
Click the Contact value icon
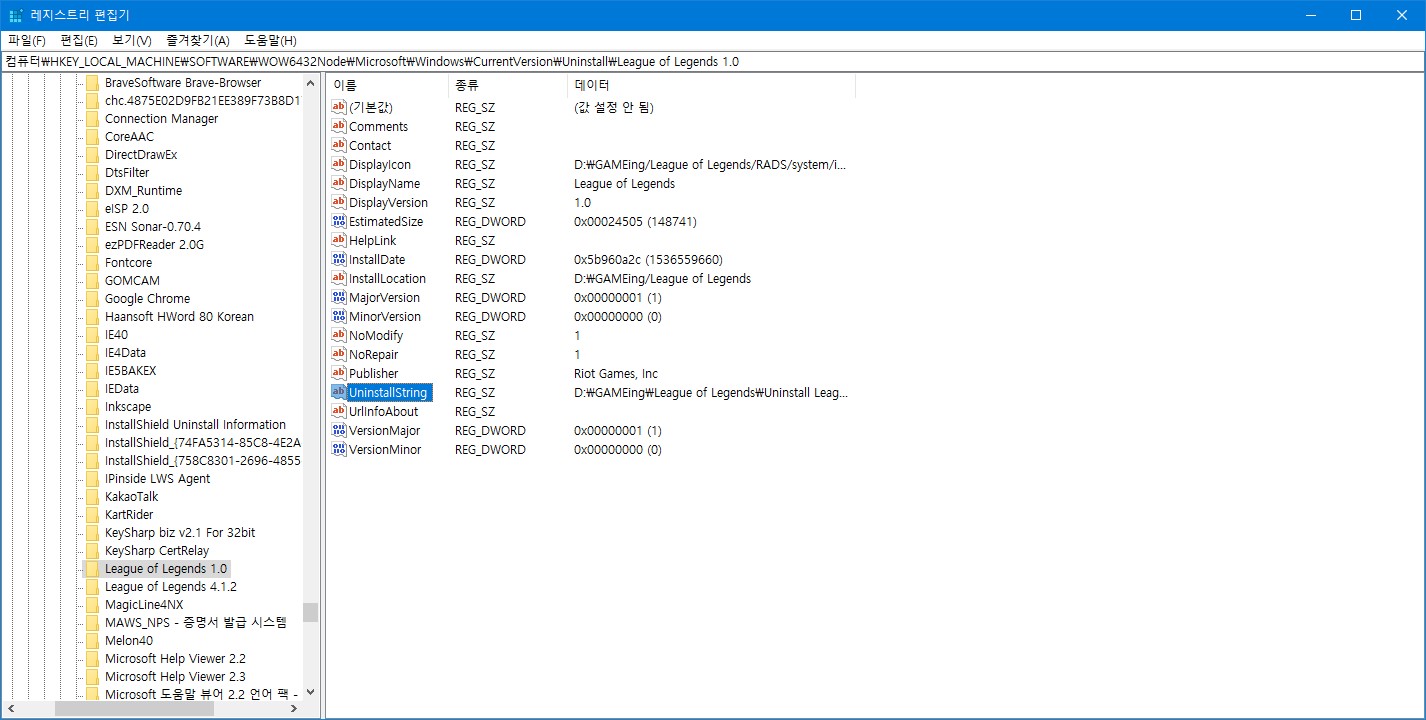point(339,145)
